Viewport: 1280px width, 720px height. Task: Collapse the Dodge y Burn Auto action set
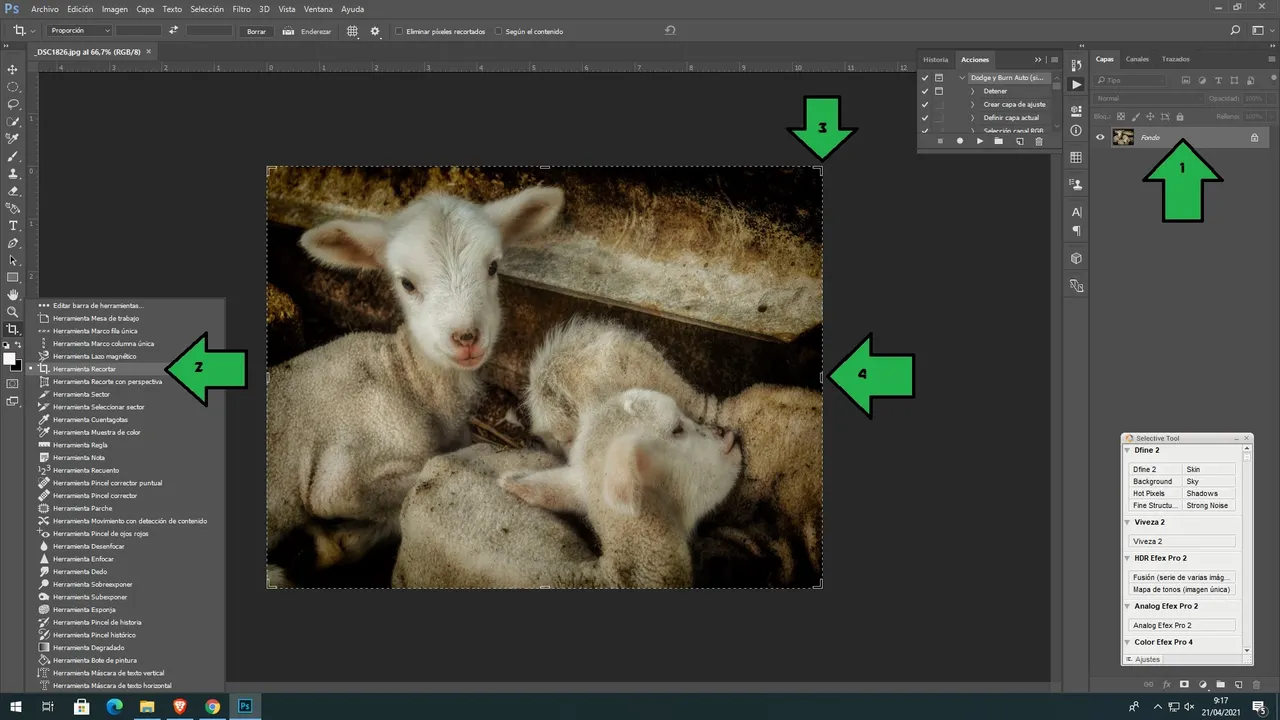coord(962,78)
